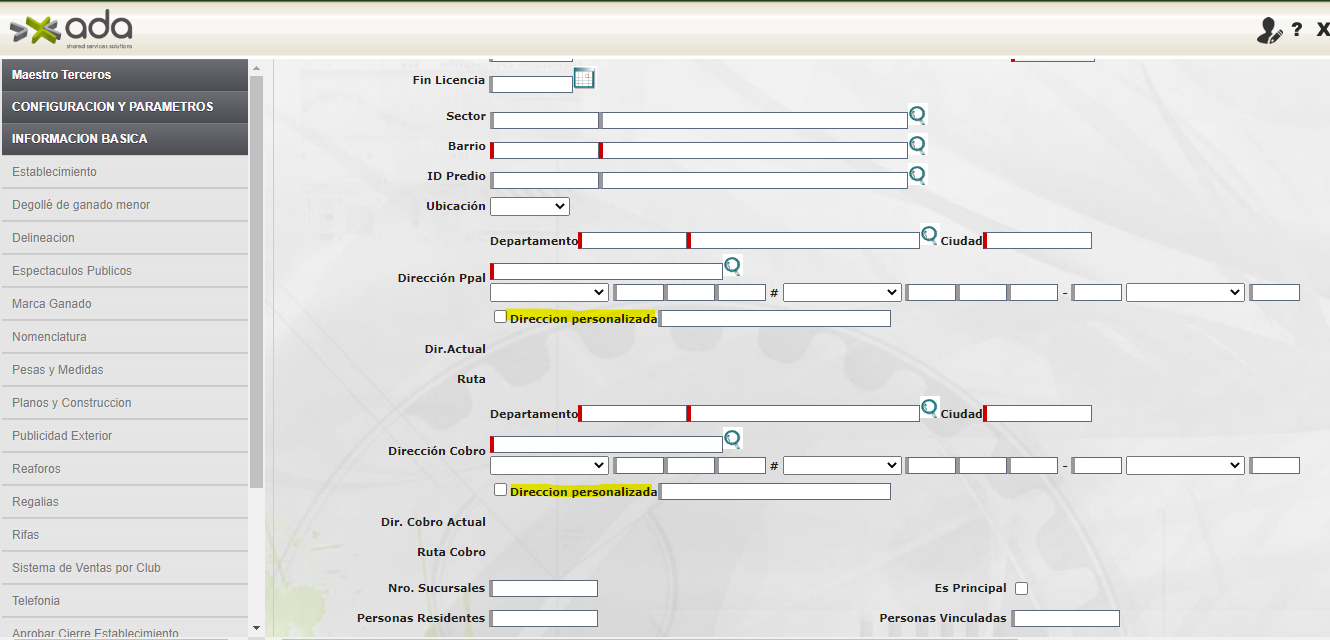Open help via the question mark icon
This screenshot has width=1330, height=640.
[1297, 30]
